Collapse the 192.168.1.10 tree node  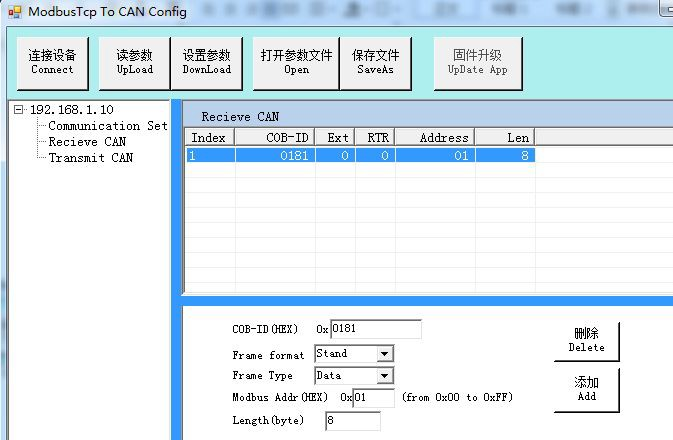coord(18,109)
